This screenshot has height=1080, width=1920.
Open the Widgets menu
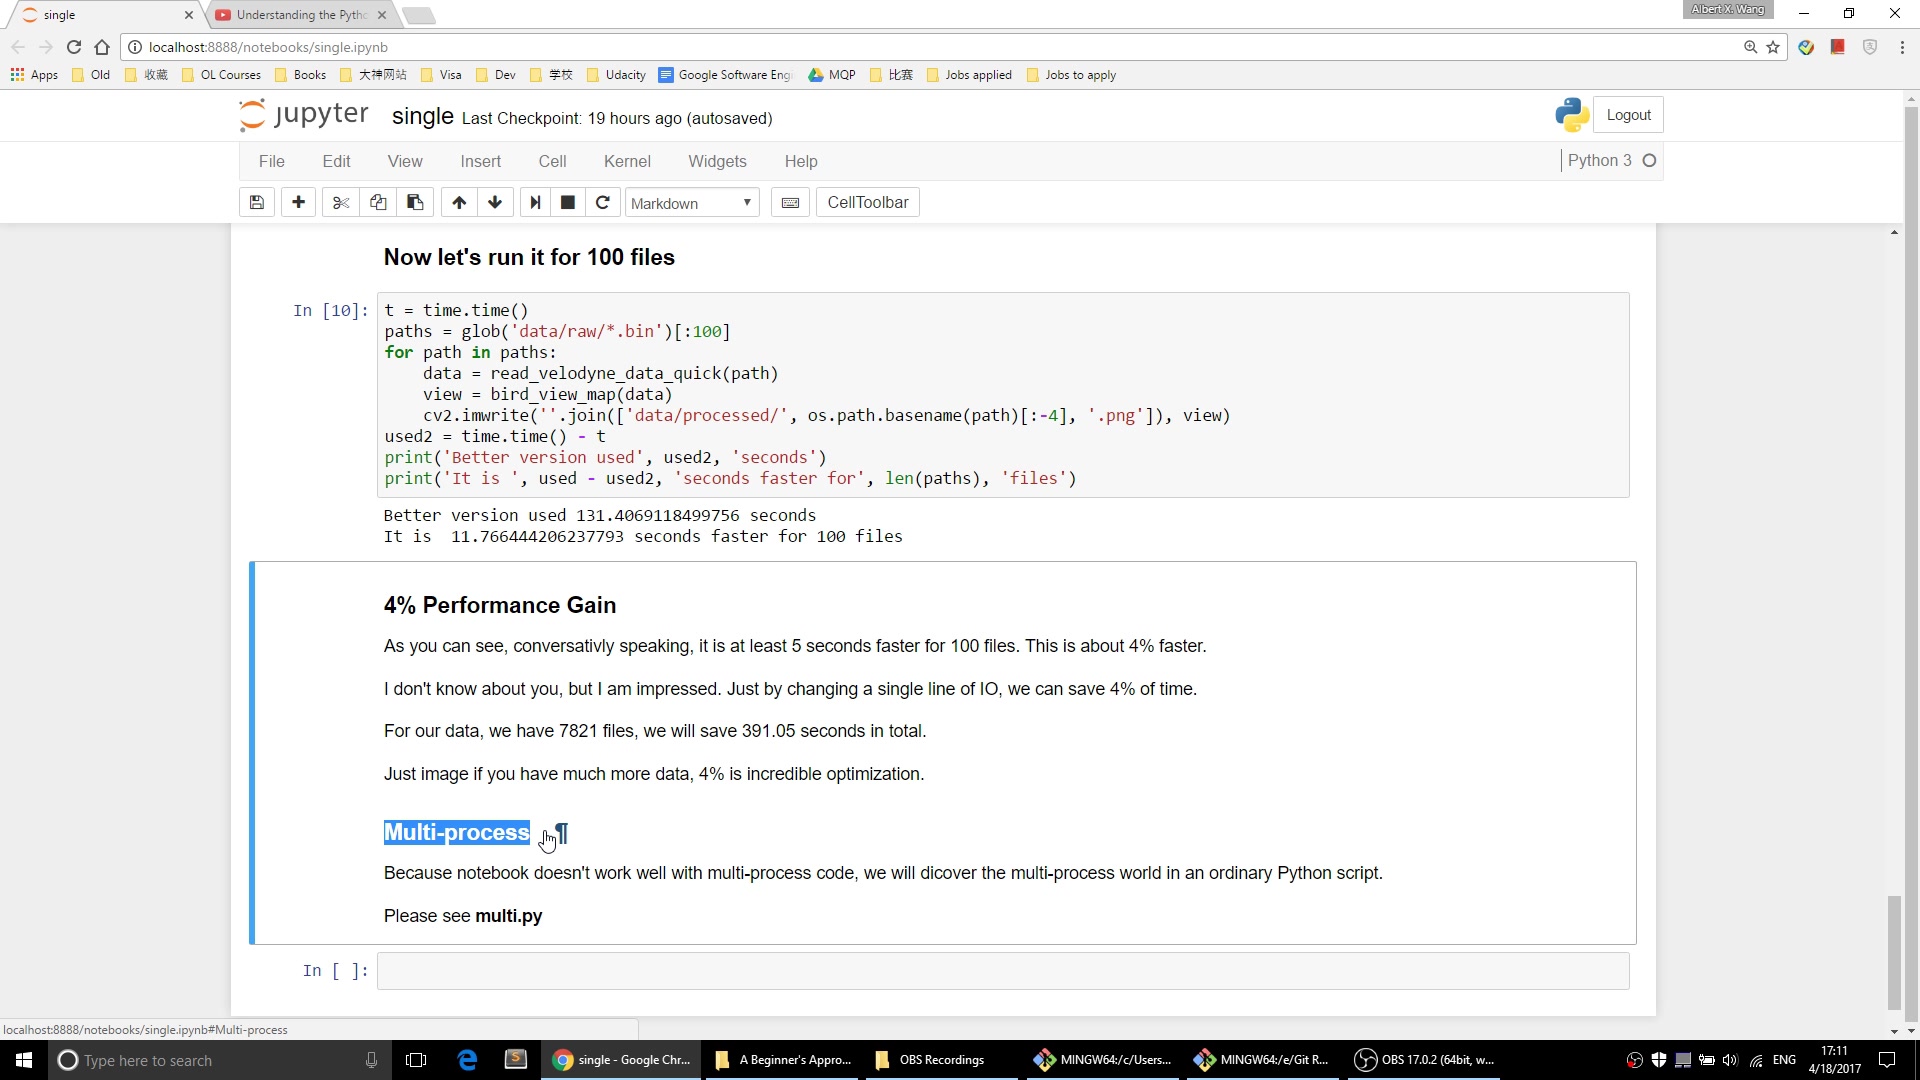(717, 162)
